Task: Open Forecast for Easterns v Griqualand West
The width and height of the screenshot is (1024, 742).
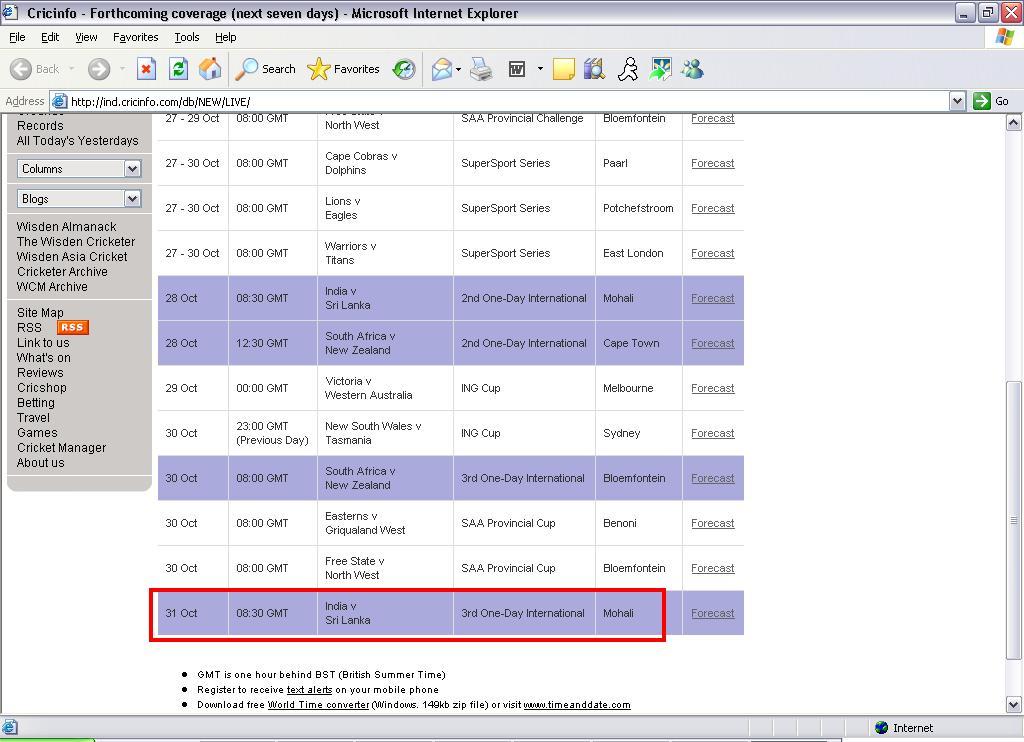Action: tap(712, 523)
